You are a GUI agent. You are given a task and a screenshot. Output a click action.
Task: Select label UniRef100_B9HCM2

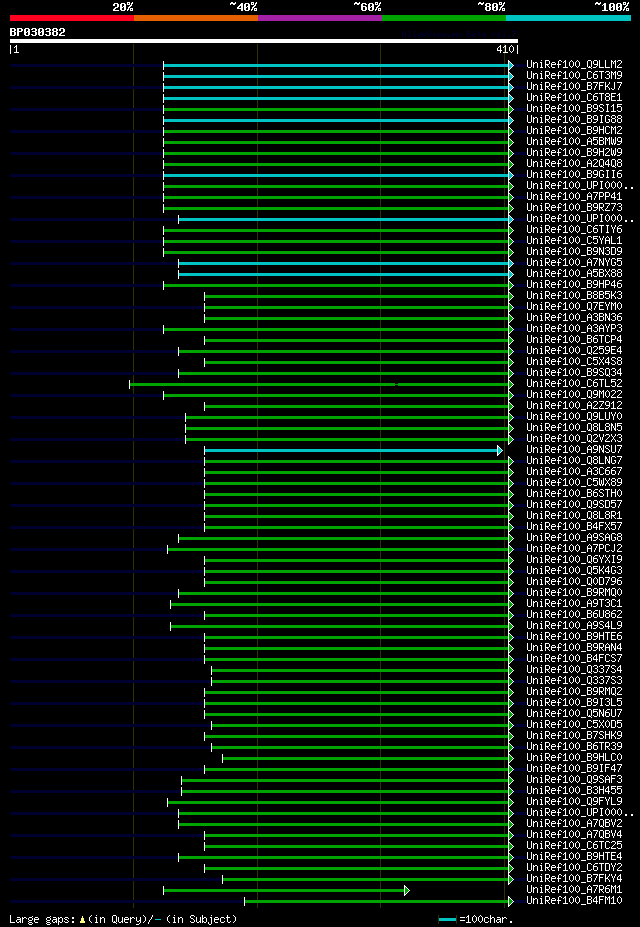[x=574, y=130]
